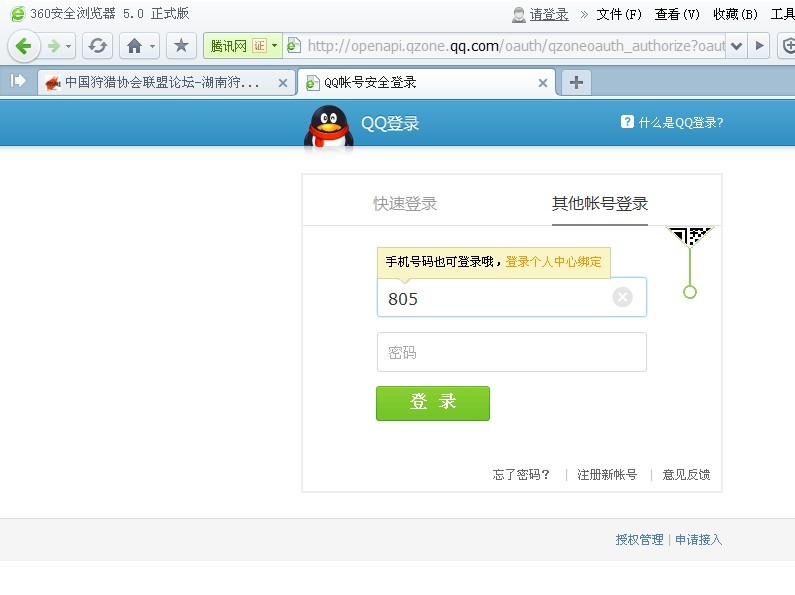Click the QQ penguin logo
Screen dimensions: 795x595
click(329, 128)
